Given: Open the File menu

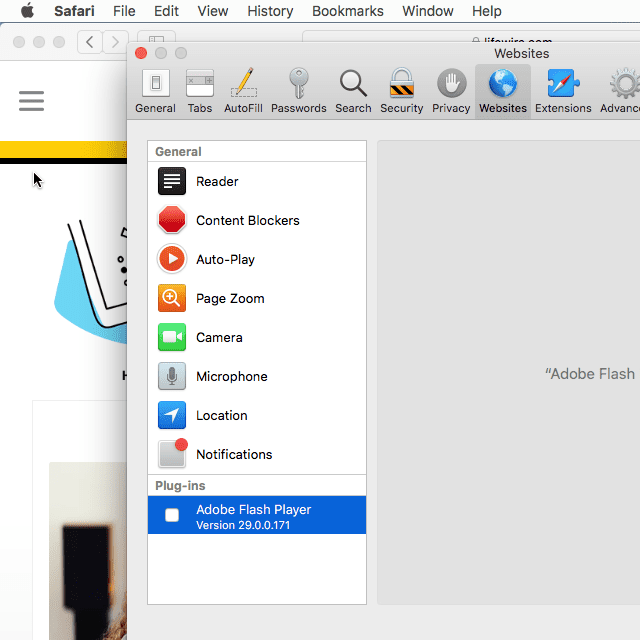Looking at the screenshot, I should pos(124,11).
